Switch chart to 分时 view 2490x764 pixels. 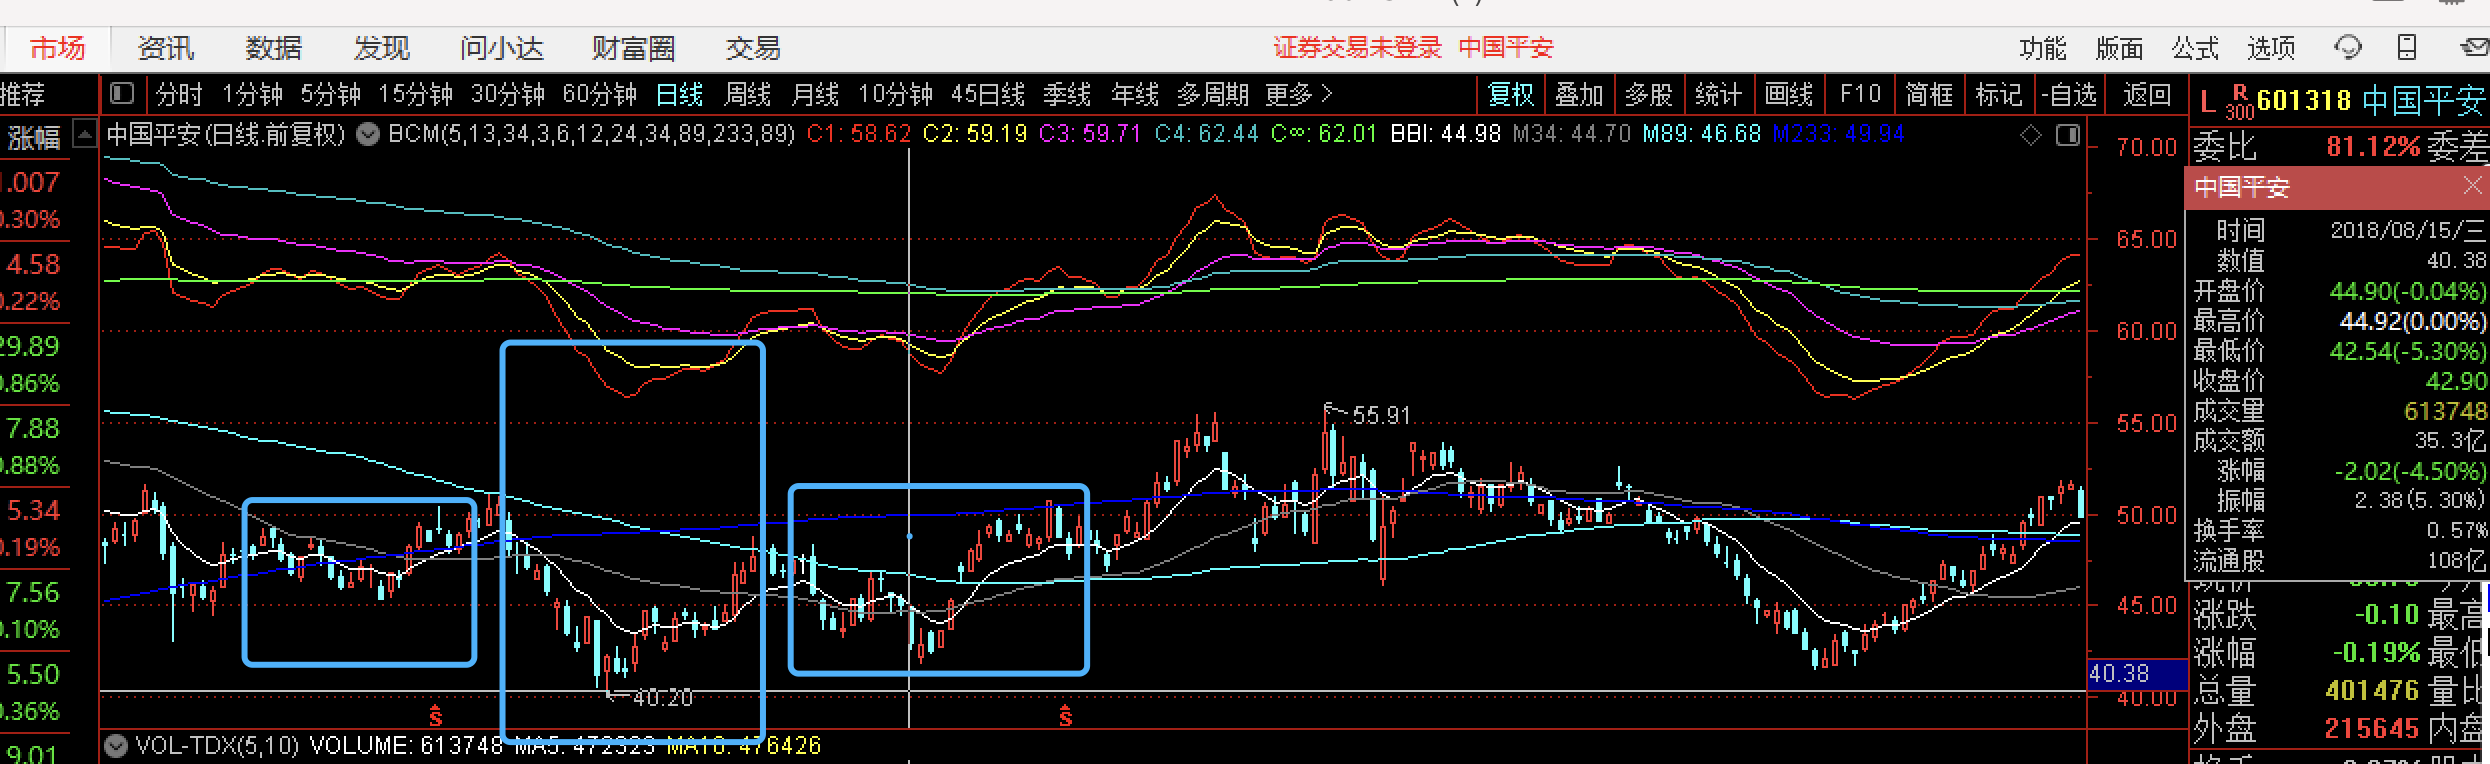179,94
